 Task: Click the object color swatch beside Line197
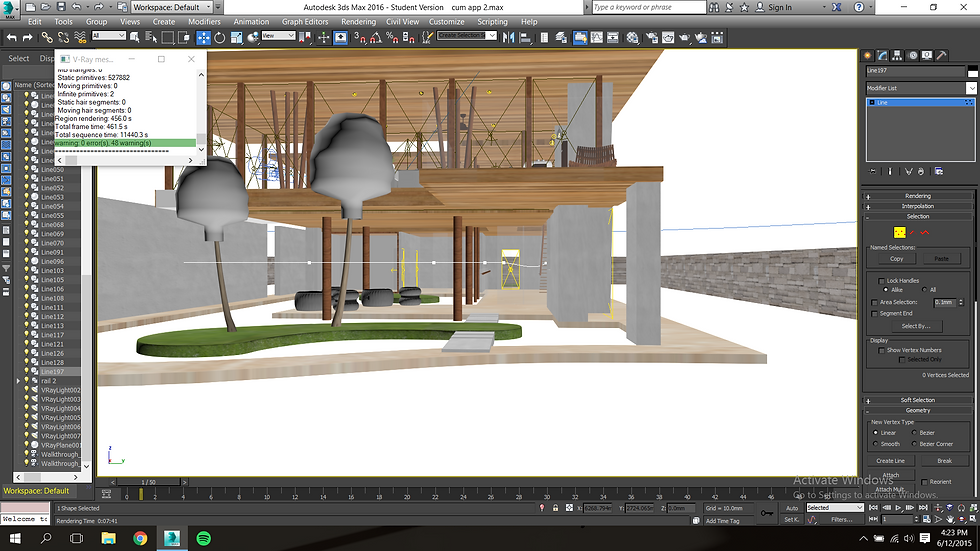point(972,71)
